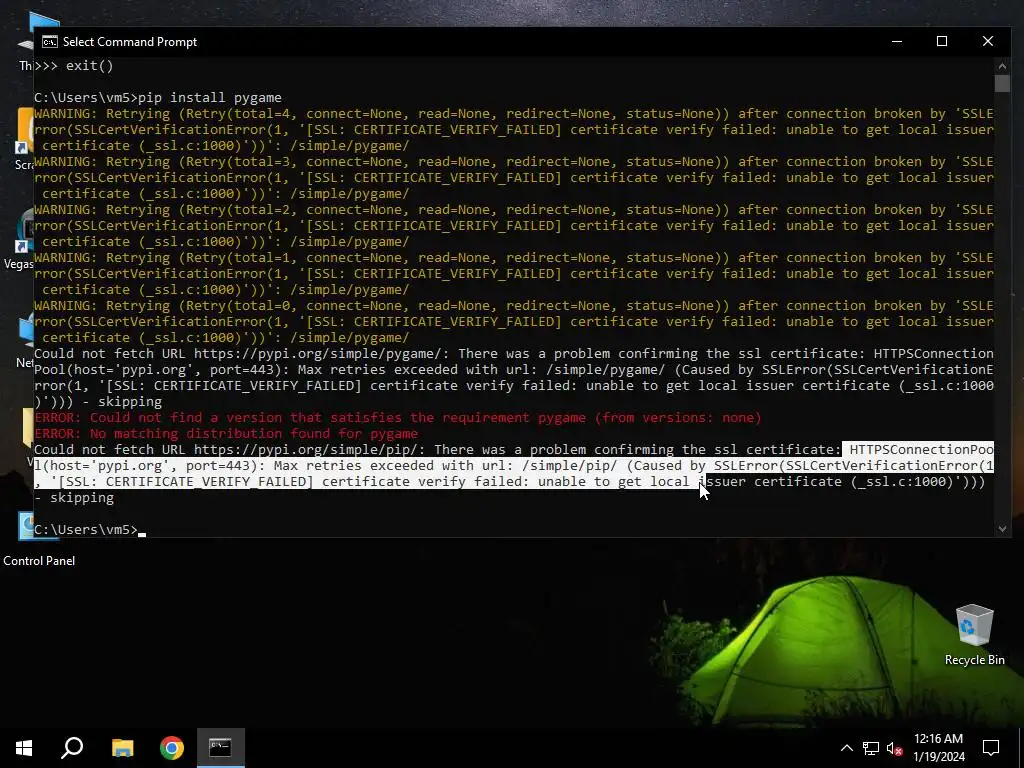The height and width of the screenshot is (768, 1024).
Task: Click the 'Select Command Prompt' title text
Action: [130, 42]
